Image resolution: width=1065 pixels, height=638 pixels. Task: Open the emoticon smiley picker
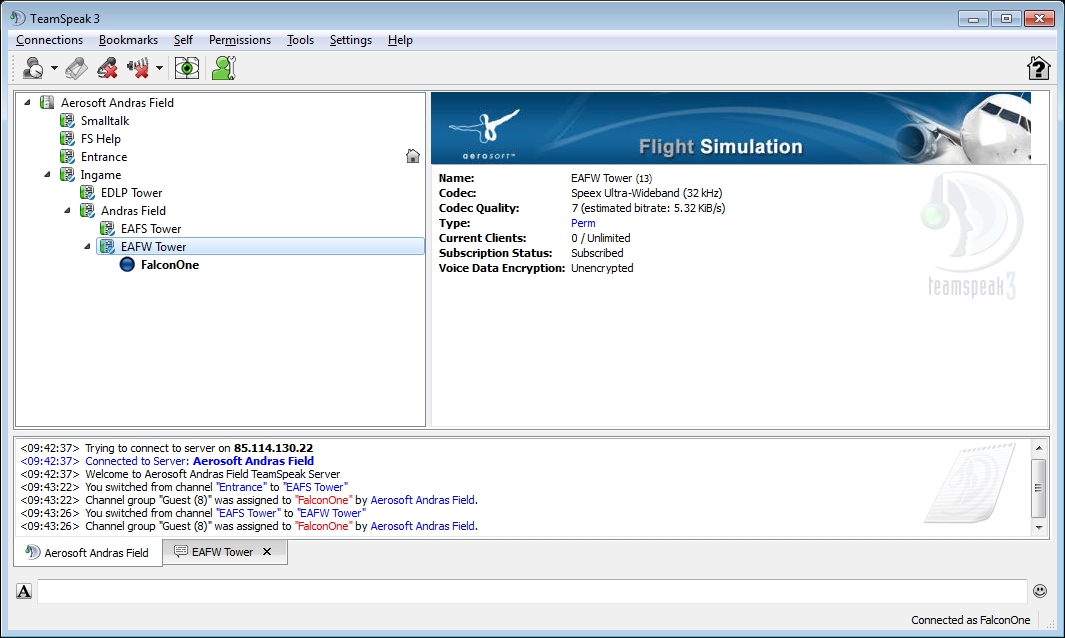click(1040, 590)
